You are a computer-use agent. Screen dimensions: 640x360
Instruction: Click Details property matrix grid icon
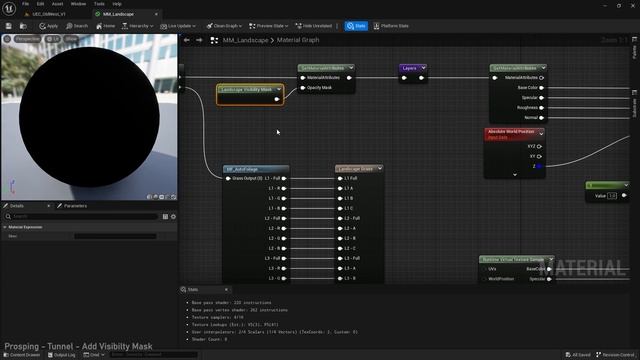[x=165, y=217]
